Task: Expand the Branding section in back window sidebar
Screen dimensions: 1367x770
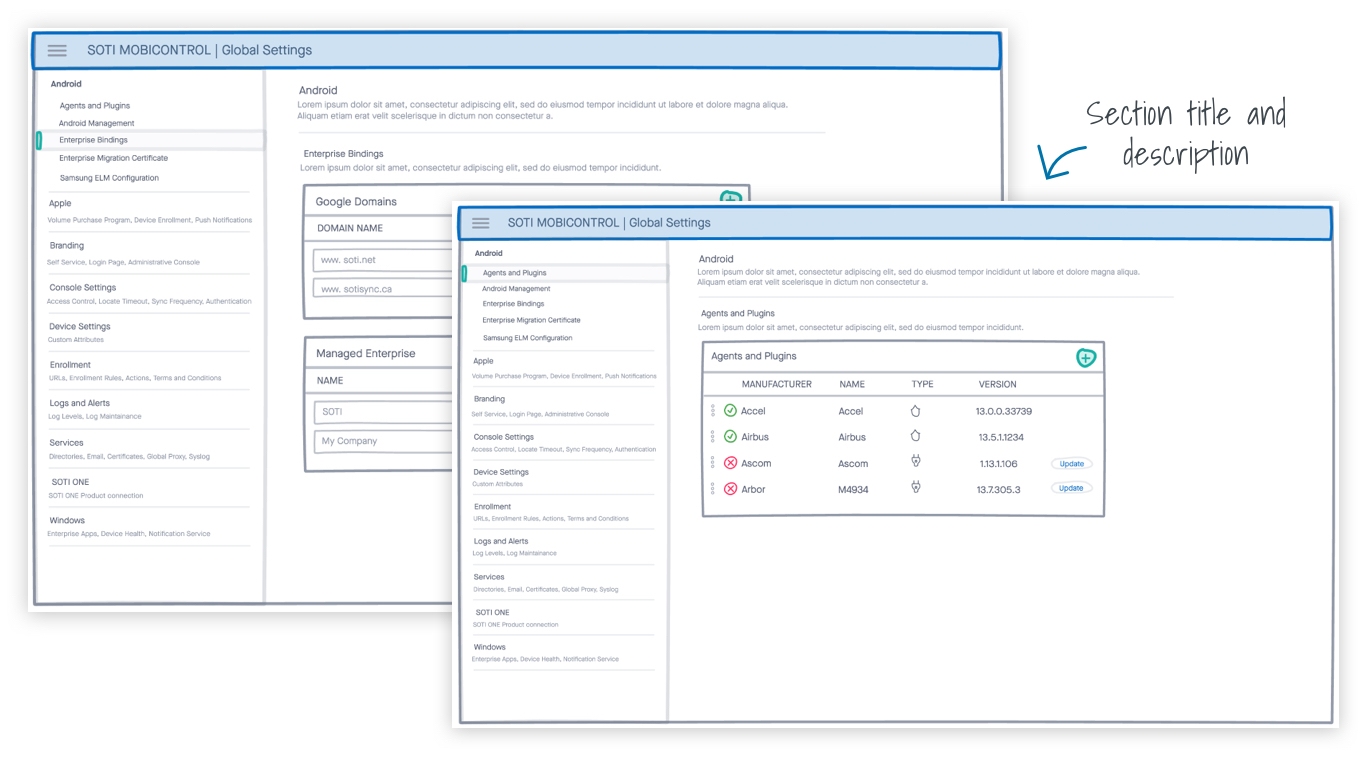Action: pyautogui.click(x=67, y=245)
